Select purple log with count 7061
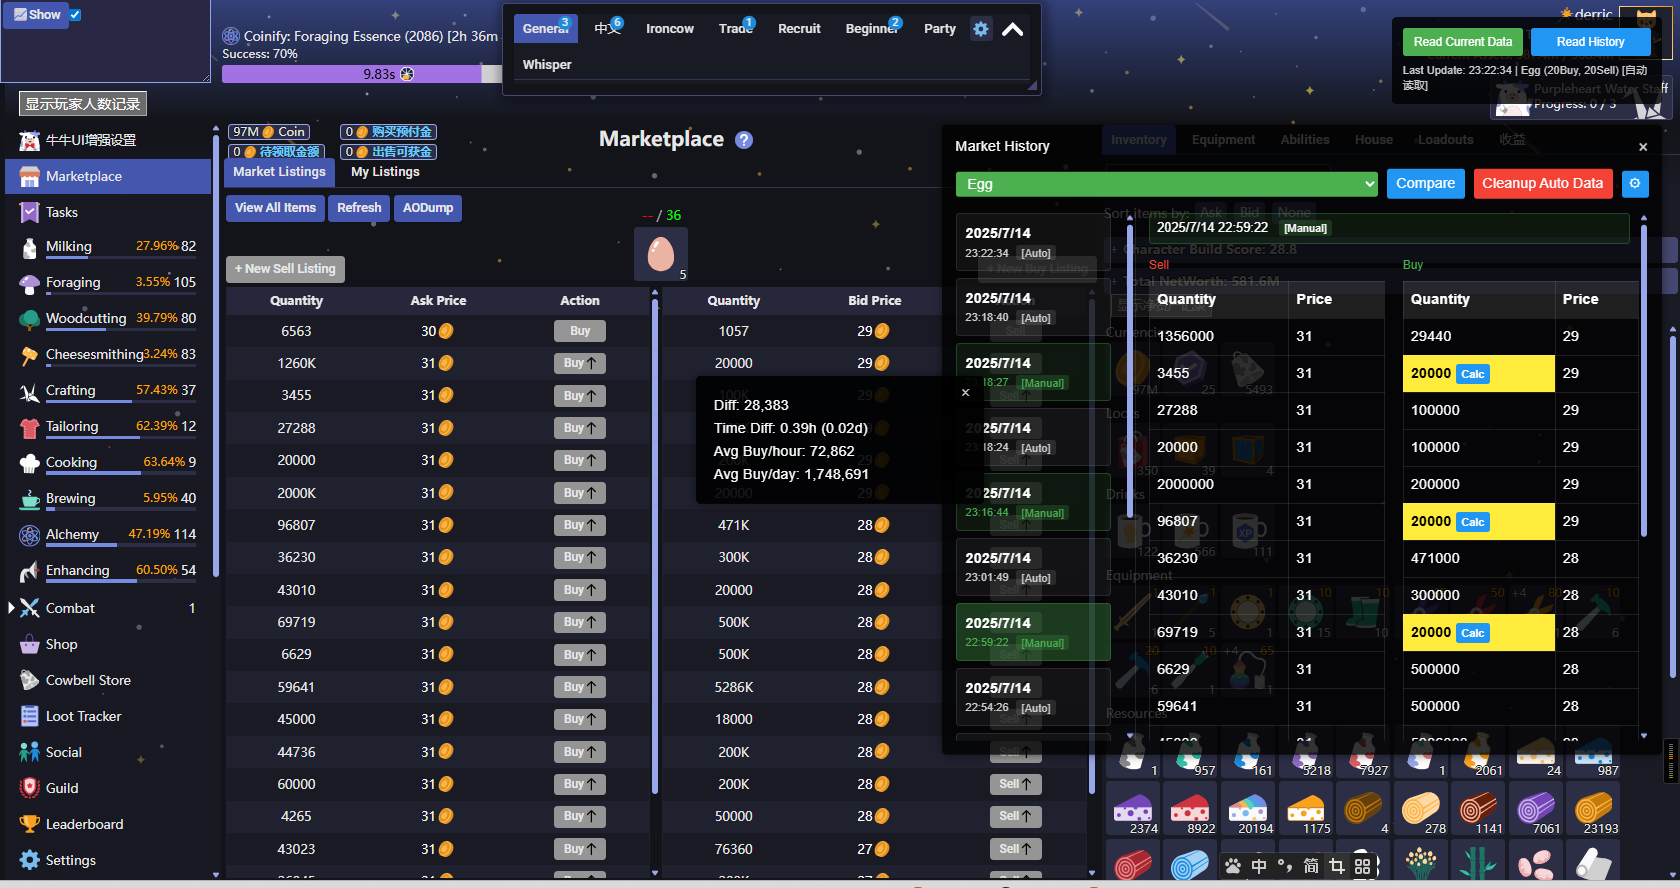Image resolution: width=1680 pixels, height=888 pixels. (x=1536, y=809)
